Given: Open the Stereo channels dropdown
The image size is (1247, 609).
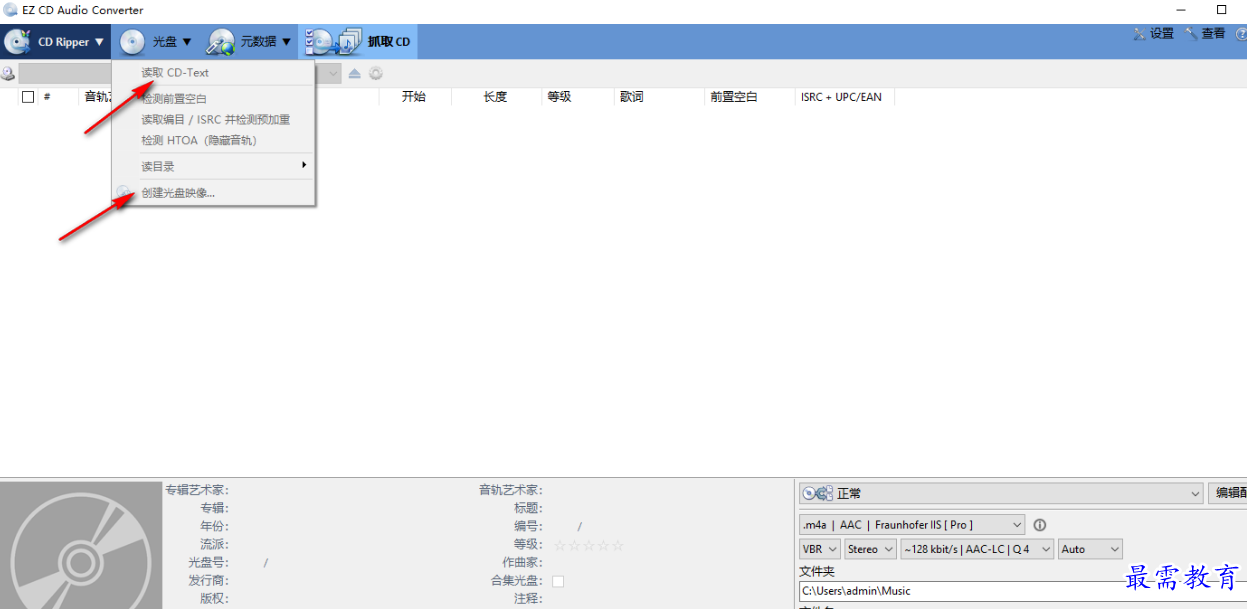Looking at the screenshot, I should pos(870,549).
